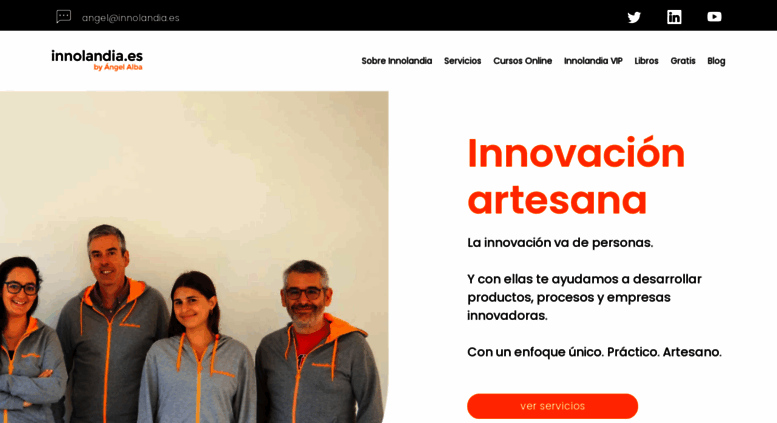Click the angel@innolandia.es email link
Viewport: 777px width, 423px height.
[x=130, y=18]
